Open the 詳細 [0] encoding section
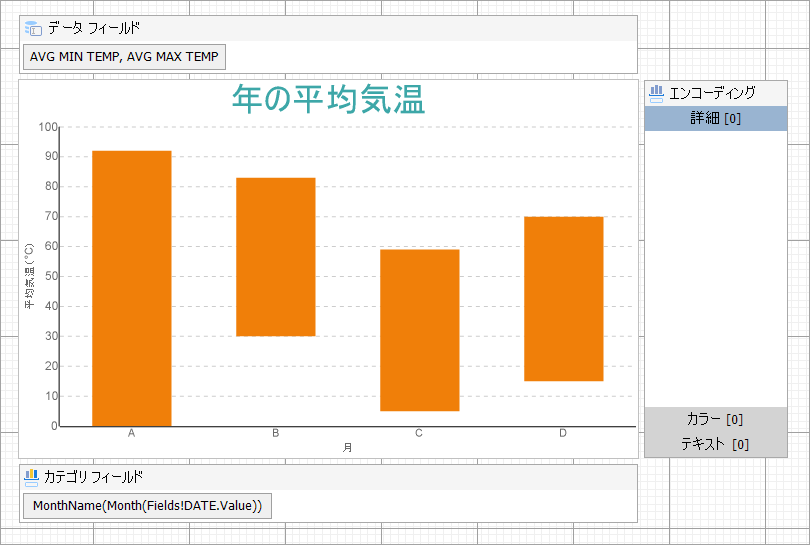Screen dimensions: 810x545 pos(715,119)
